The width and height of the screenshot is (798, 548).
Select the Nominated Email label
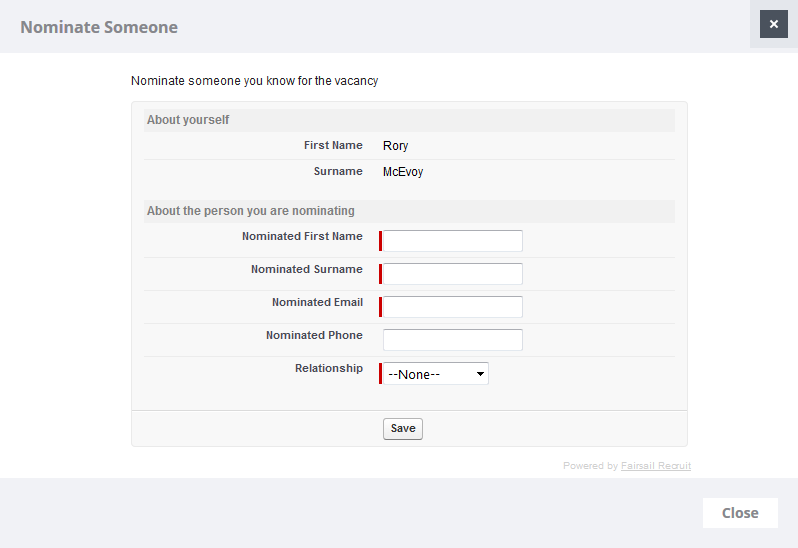[317, 303]
